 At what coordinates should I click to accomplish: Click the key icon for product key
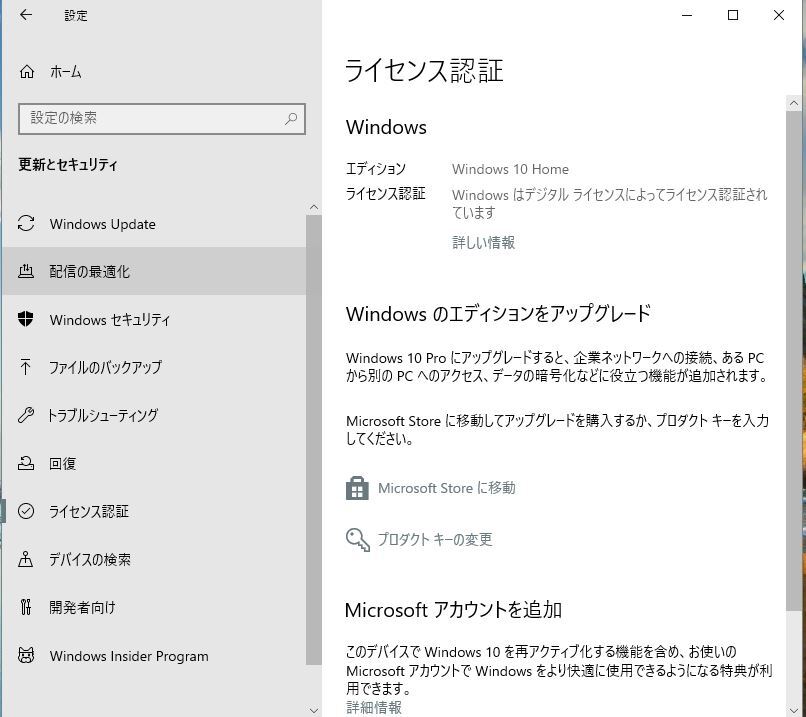point(358,540)
